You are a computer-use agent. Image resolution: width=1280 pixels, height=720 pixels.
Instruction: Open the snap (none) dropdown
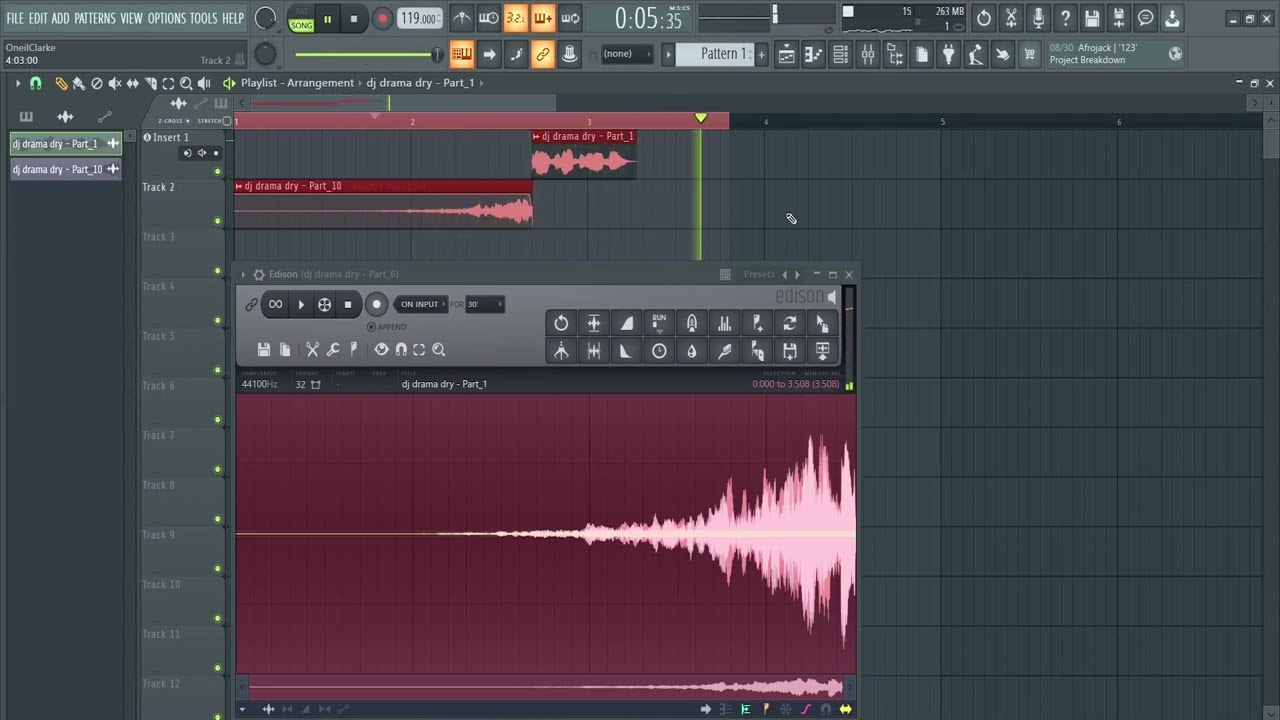[x=627, y=54]
